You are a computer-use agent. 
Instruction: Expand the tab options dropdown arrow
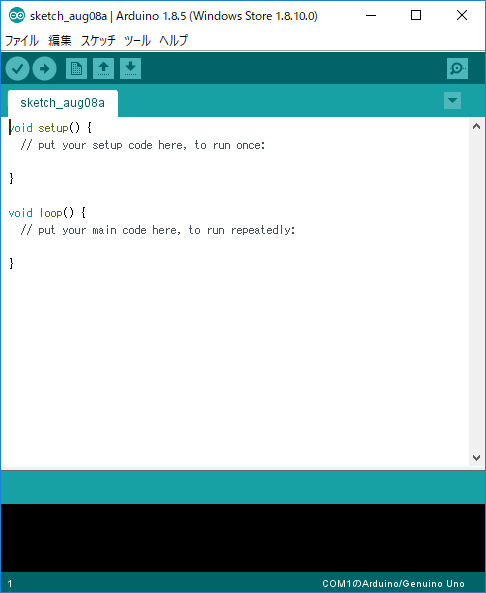pos(452,101)
